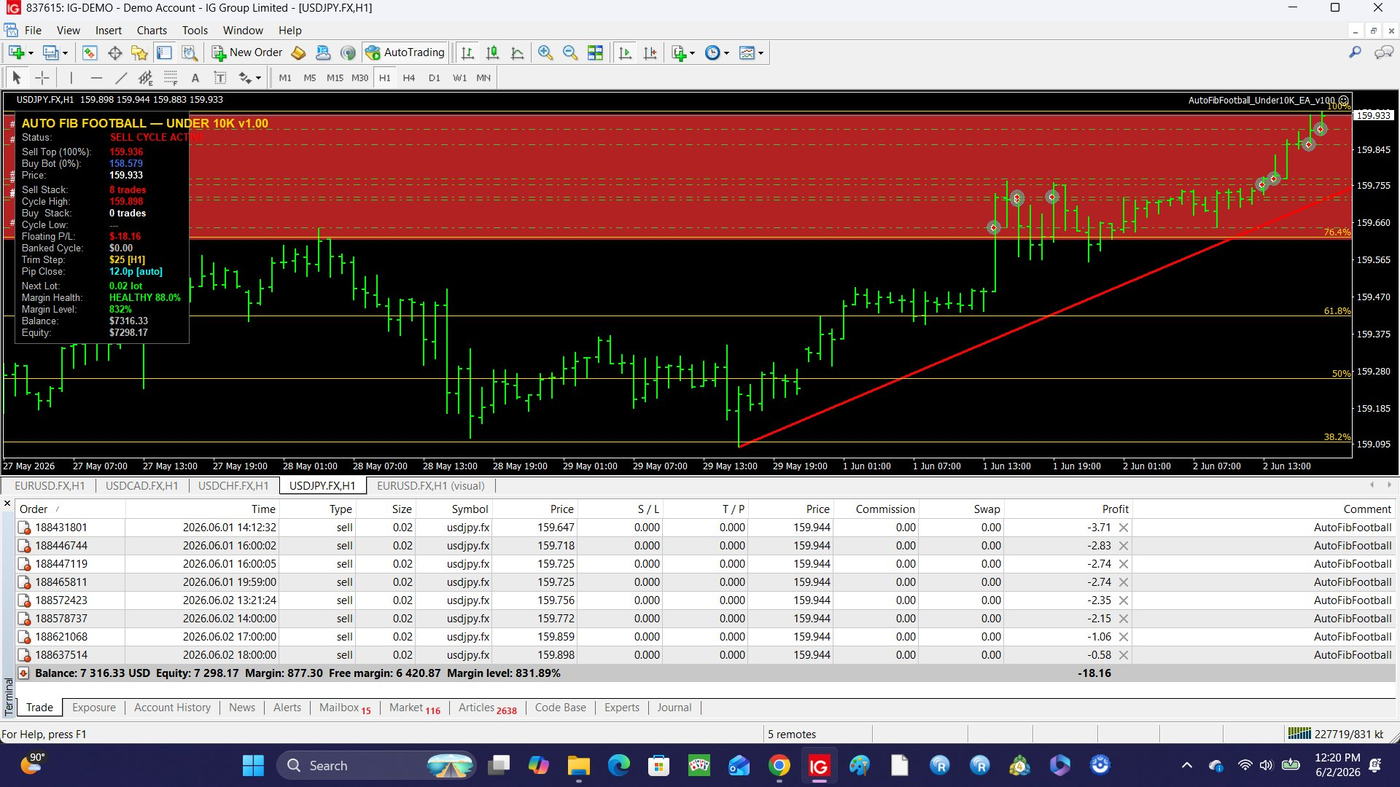The width and height of the screenshot is (1400, 787).
Task: Click the Periods clock icon
Action: click(712, 52)
